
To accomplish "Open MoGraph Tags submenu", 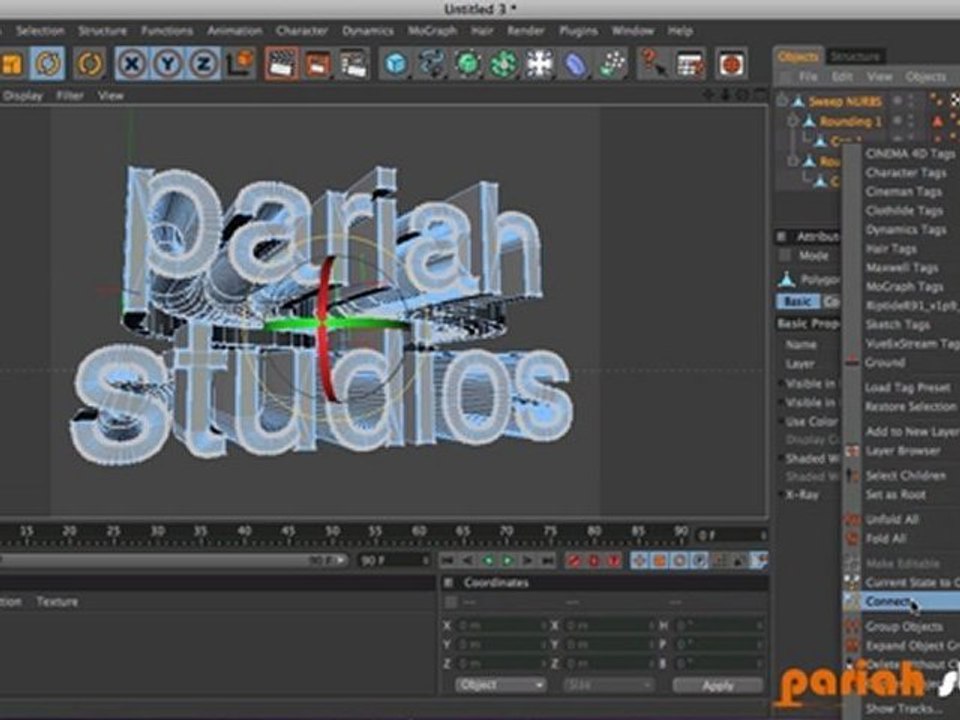I will pos(904,287).
